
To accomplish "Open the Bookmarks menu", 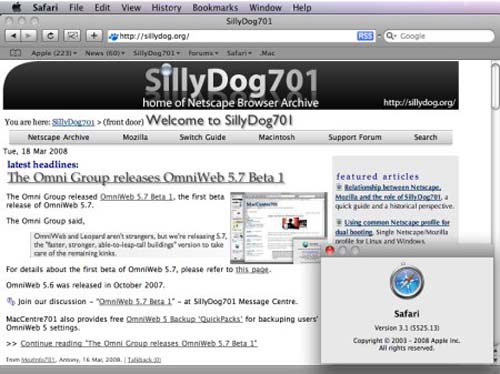I will pos(215,7).
